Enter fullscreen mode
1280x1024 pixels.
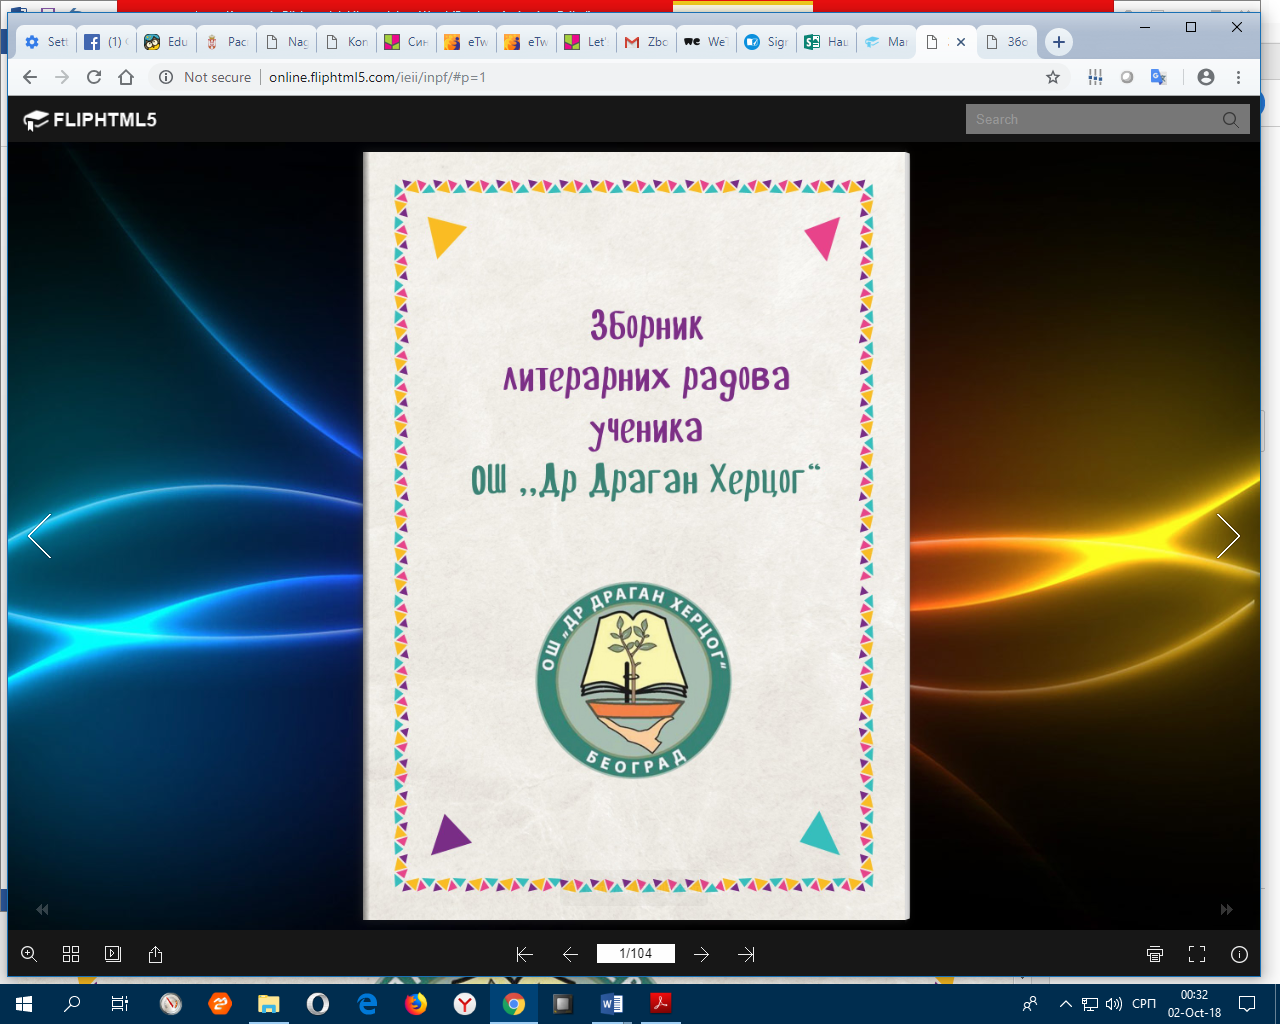click(1197, 954)
